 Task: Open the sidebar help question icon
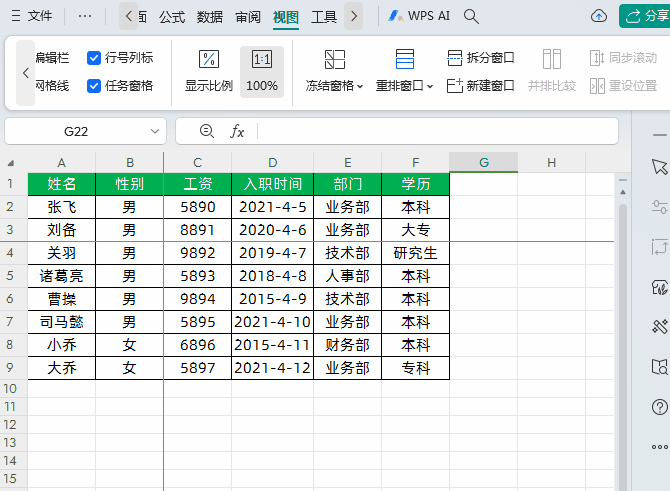click(660, 407)
